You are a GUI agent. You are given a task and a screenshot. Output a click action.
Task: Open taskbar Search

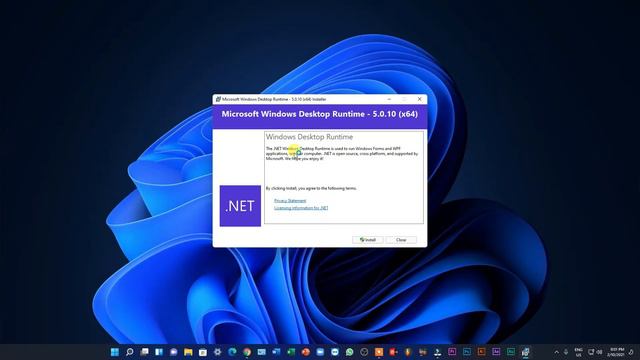pyautogui.click(x=129, y=352)
